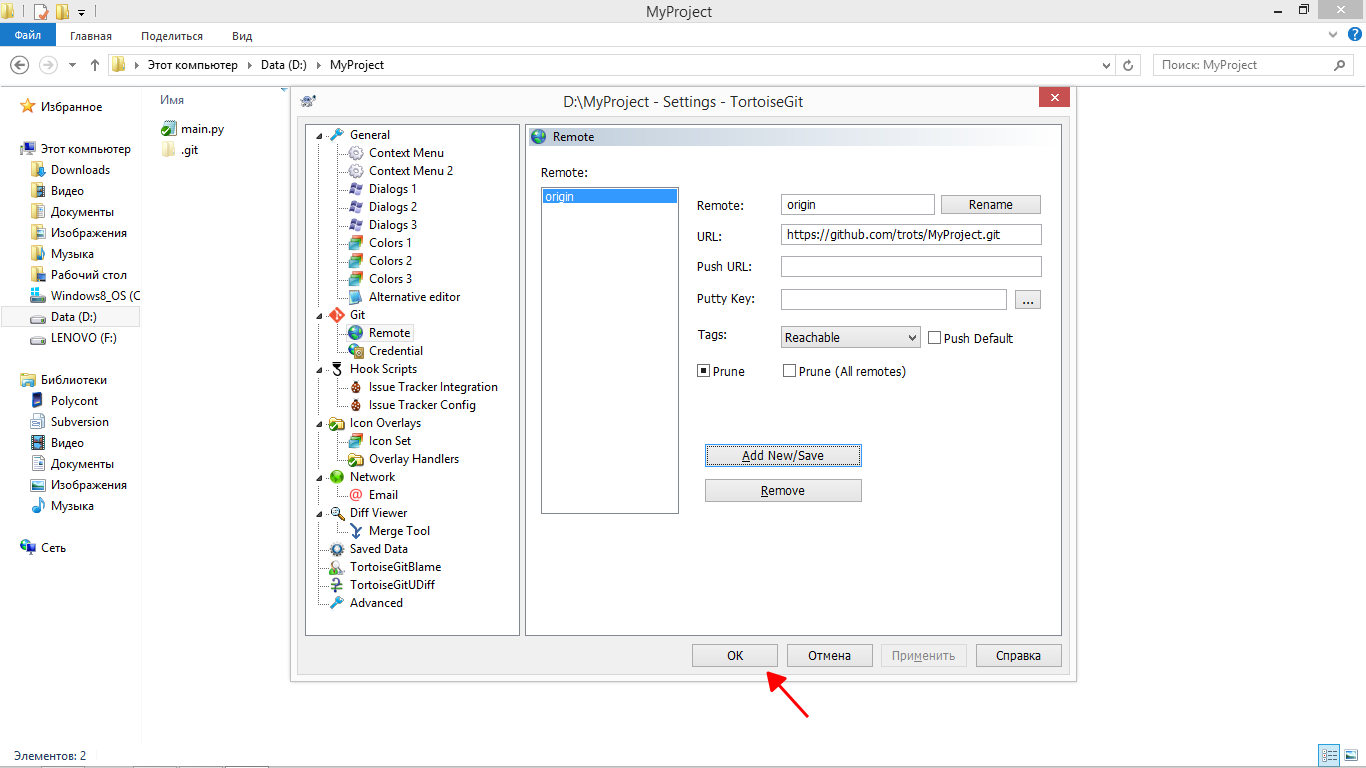Select main.py file in Explorer

point(193,129)
